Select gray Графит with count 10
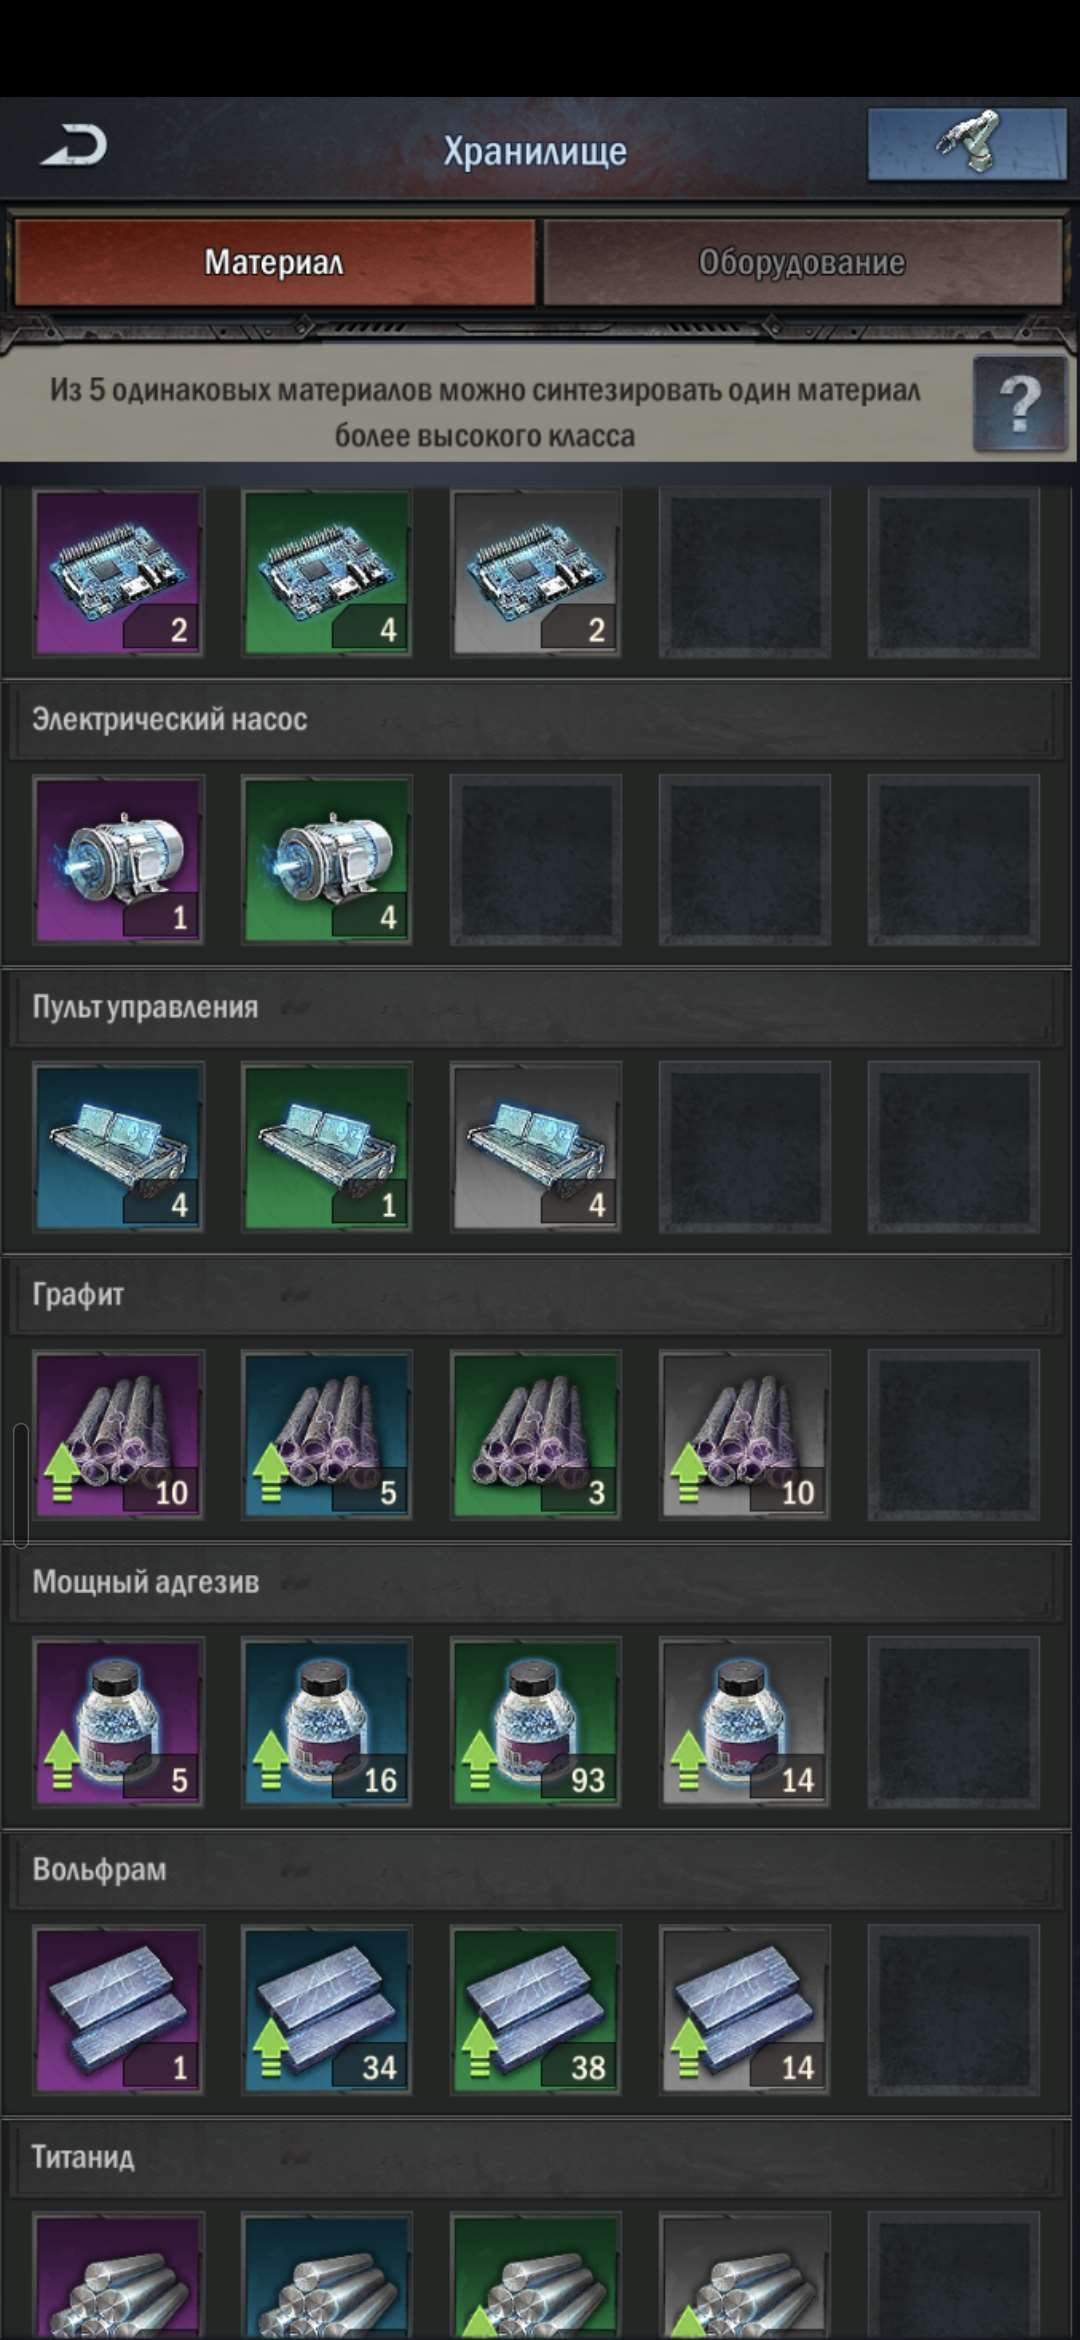Viewport: 1080px width, 2340px height. (x=745, y=1435)
